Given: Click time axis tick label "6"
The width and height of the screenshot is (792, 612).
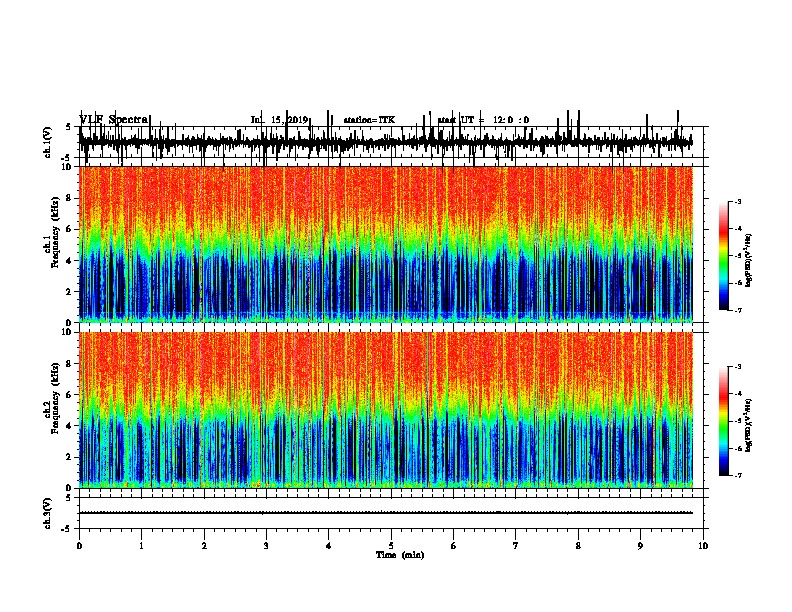Looking at the screenshot, I should pyautogui.click(x=454, y=546).
